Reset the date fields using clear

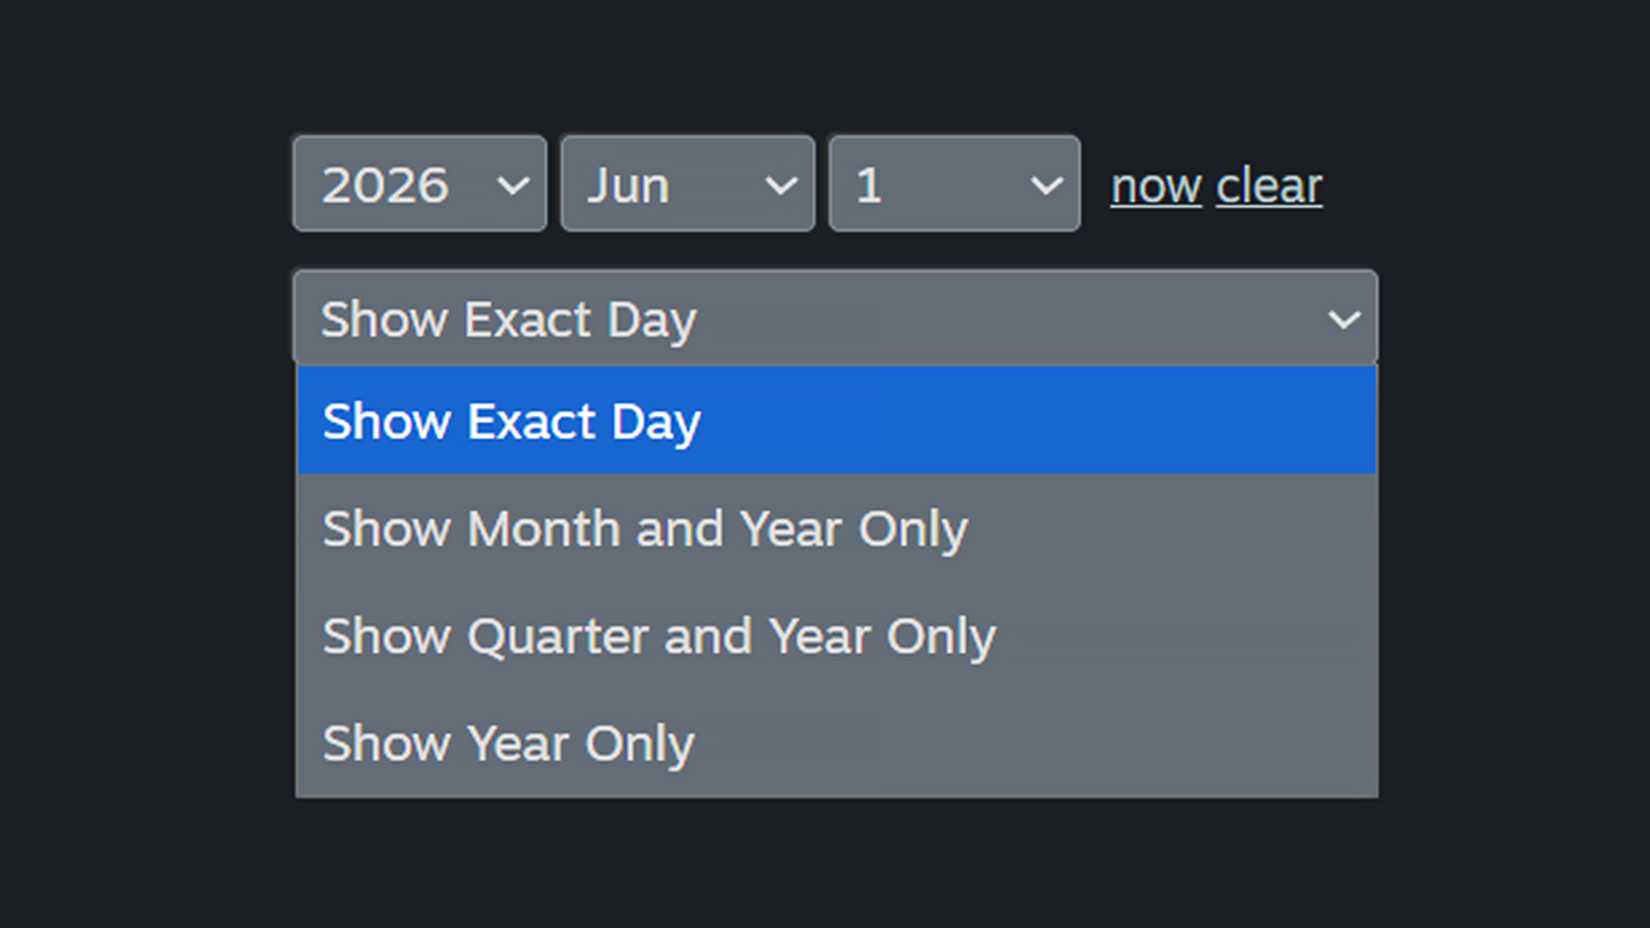click(1269, 186)
